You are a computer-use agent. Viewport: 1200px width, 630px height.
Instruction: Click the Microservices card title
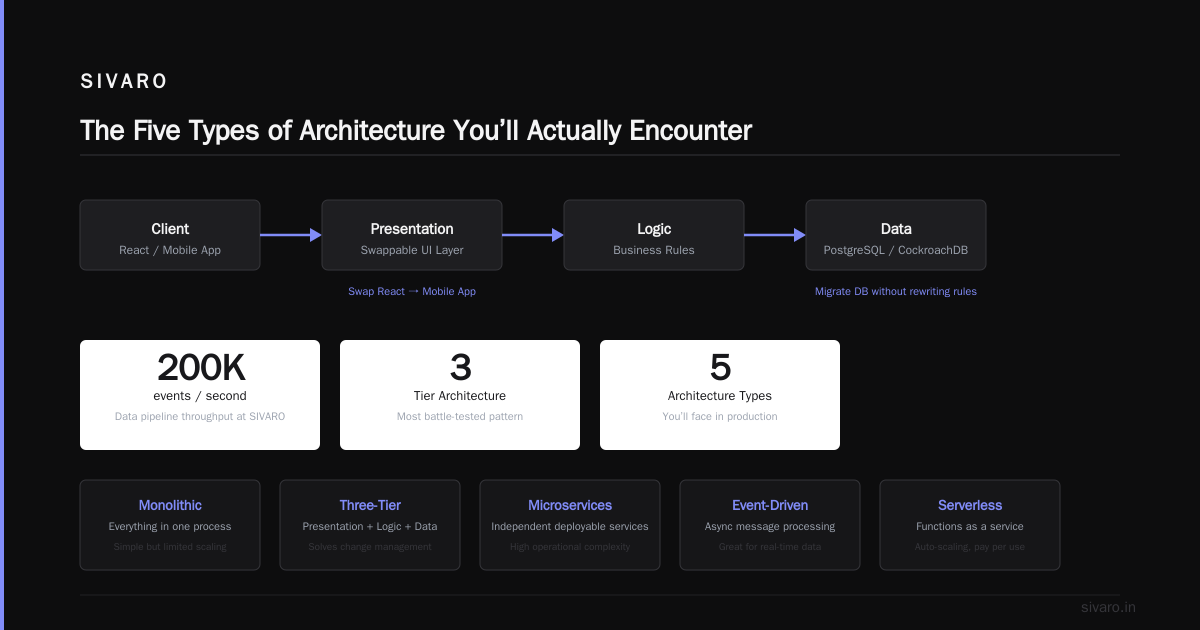point(570,505)
